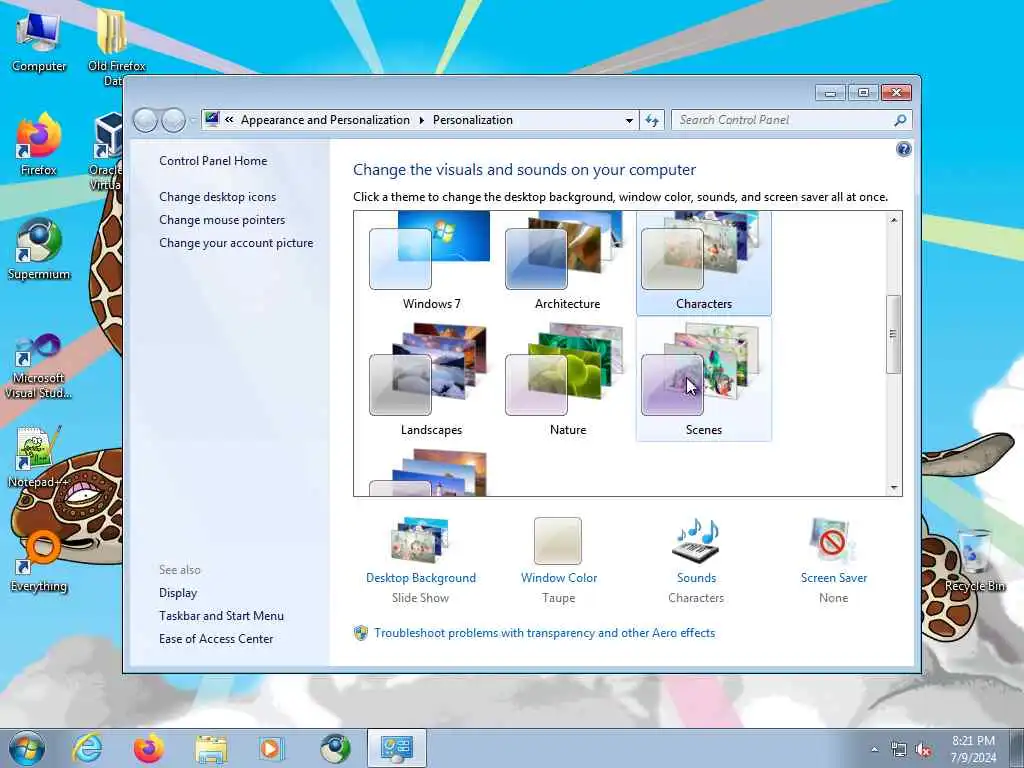Launch Supermium from the taskbar
The height and width of the screenshot is (768, 1024).
point(335,748)
